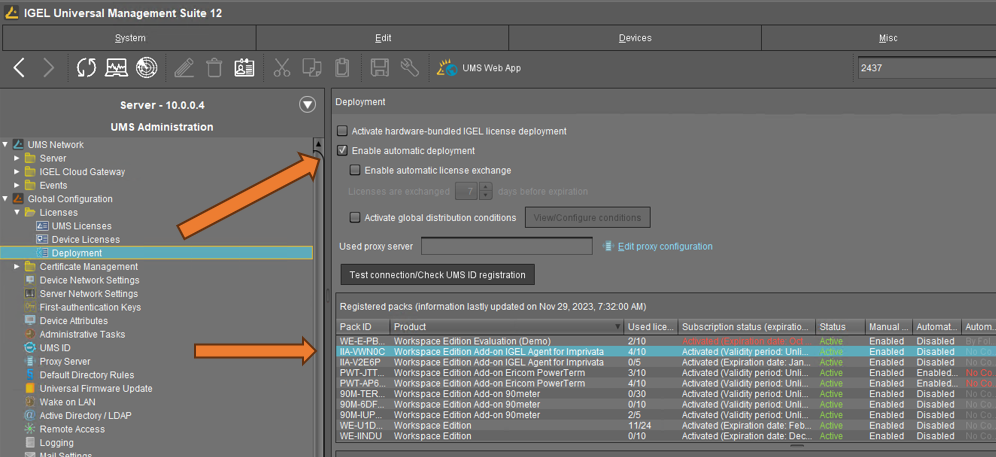Screen dimensions: 996x457
Task: Click the Used proxy server field
Action: [x=507, y=246]
